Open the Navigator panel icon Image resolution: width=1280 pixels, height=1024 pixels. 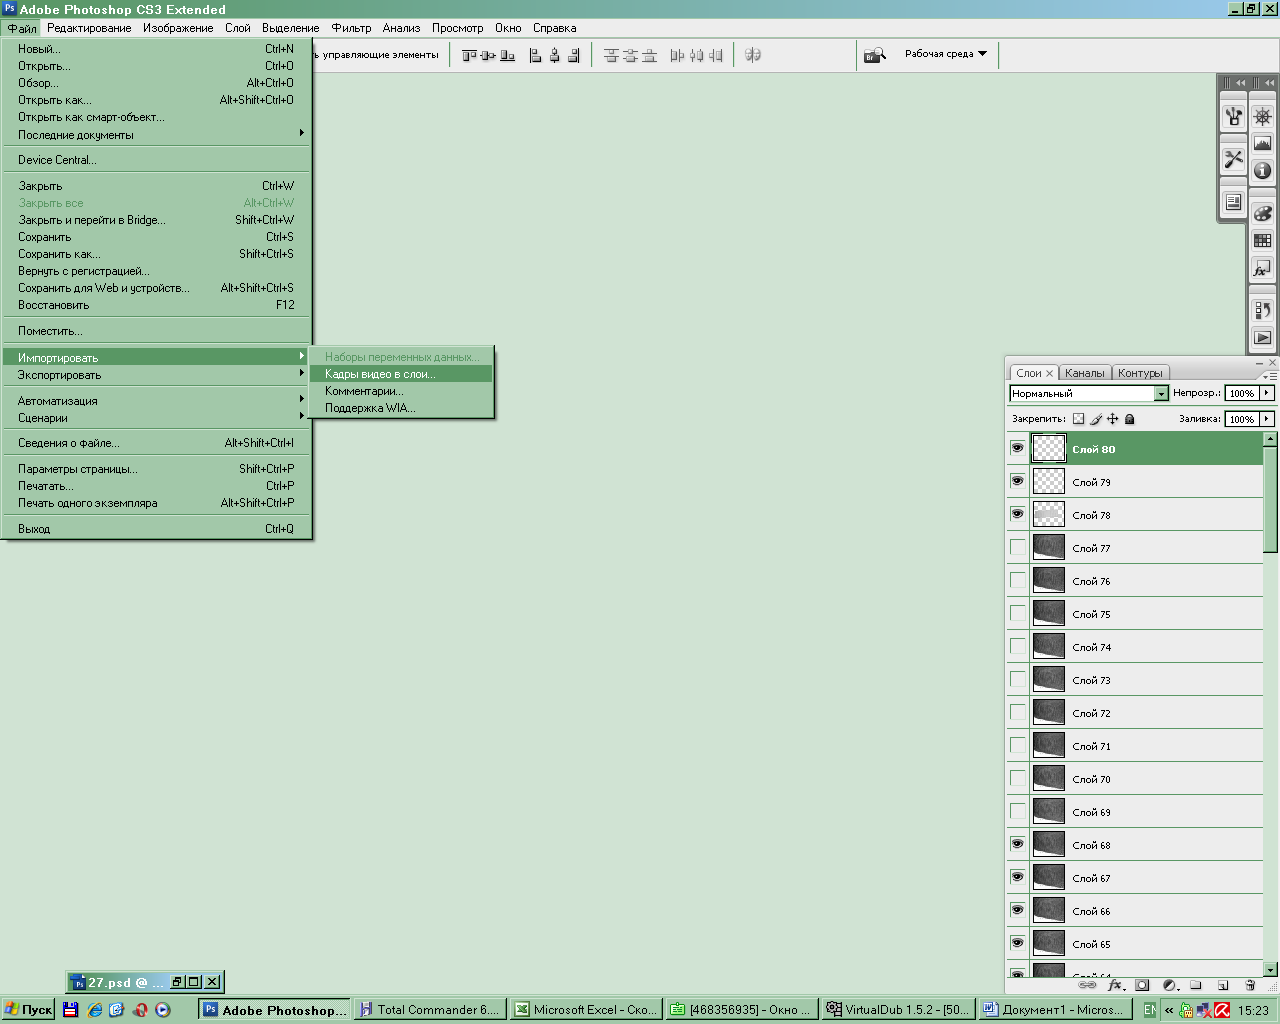point(1263,116)
